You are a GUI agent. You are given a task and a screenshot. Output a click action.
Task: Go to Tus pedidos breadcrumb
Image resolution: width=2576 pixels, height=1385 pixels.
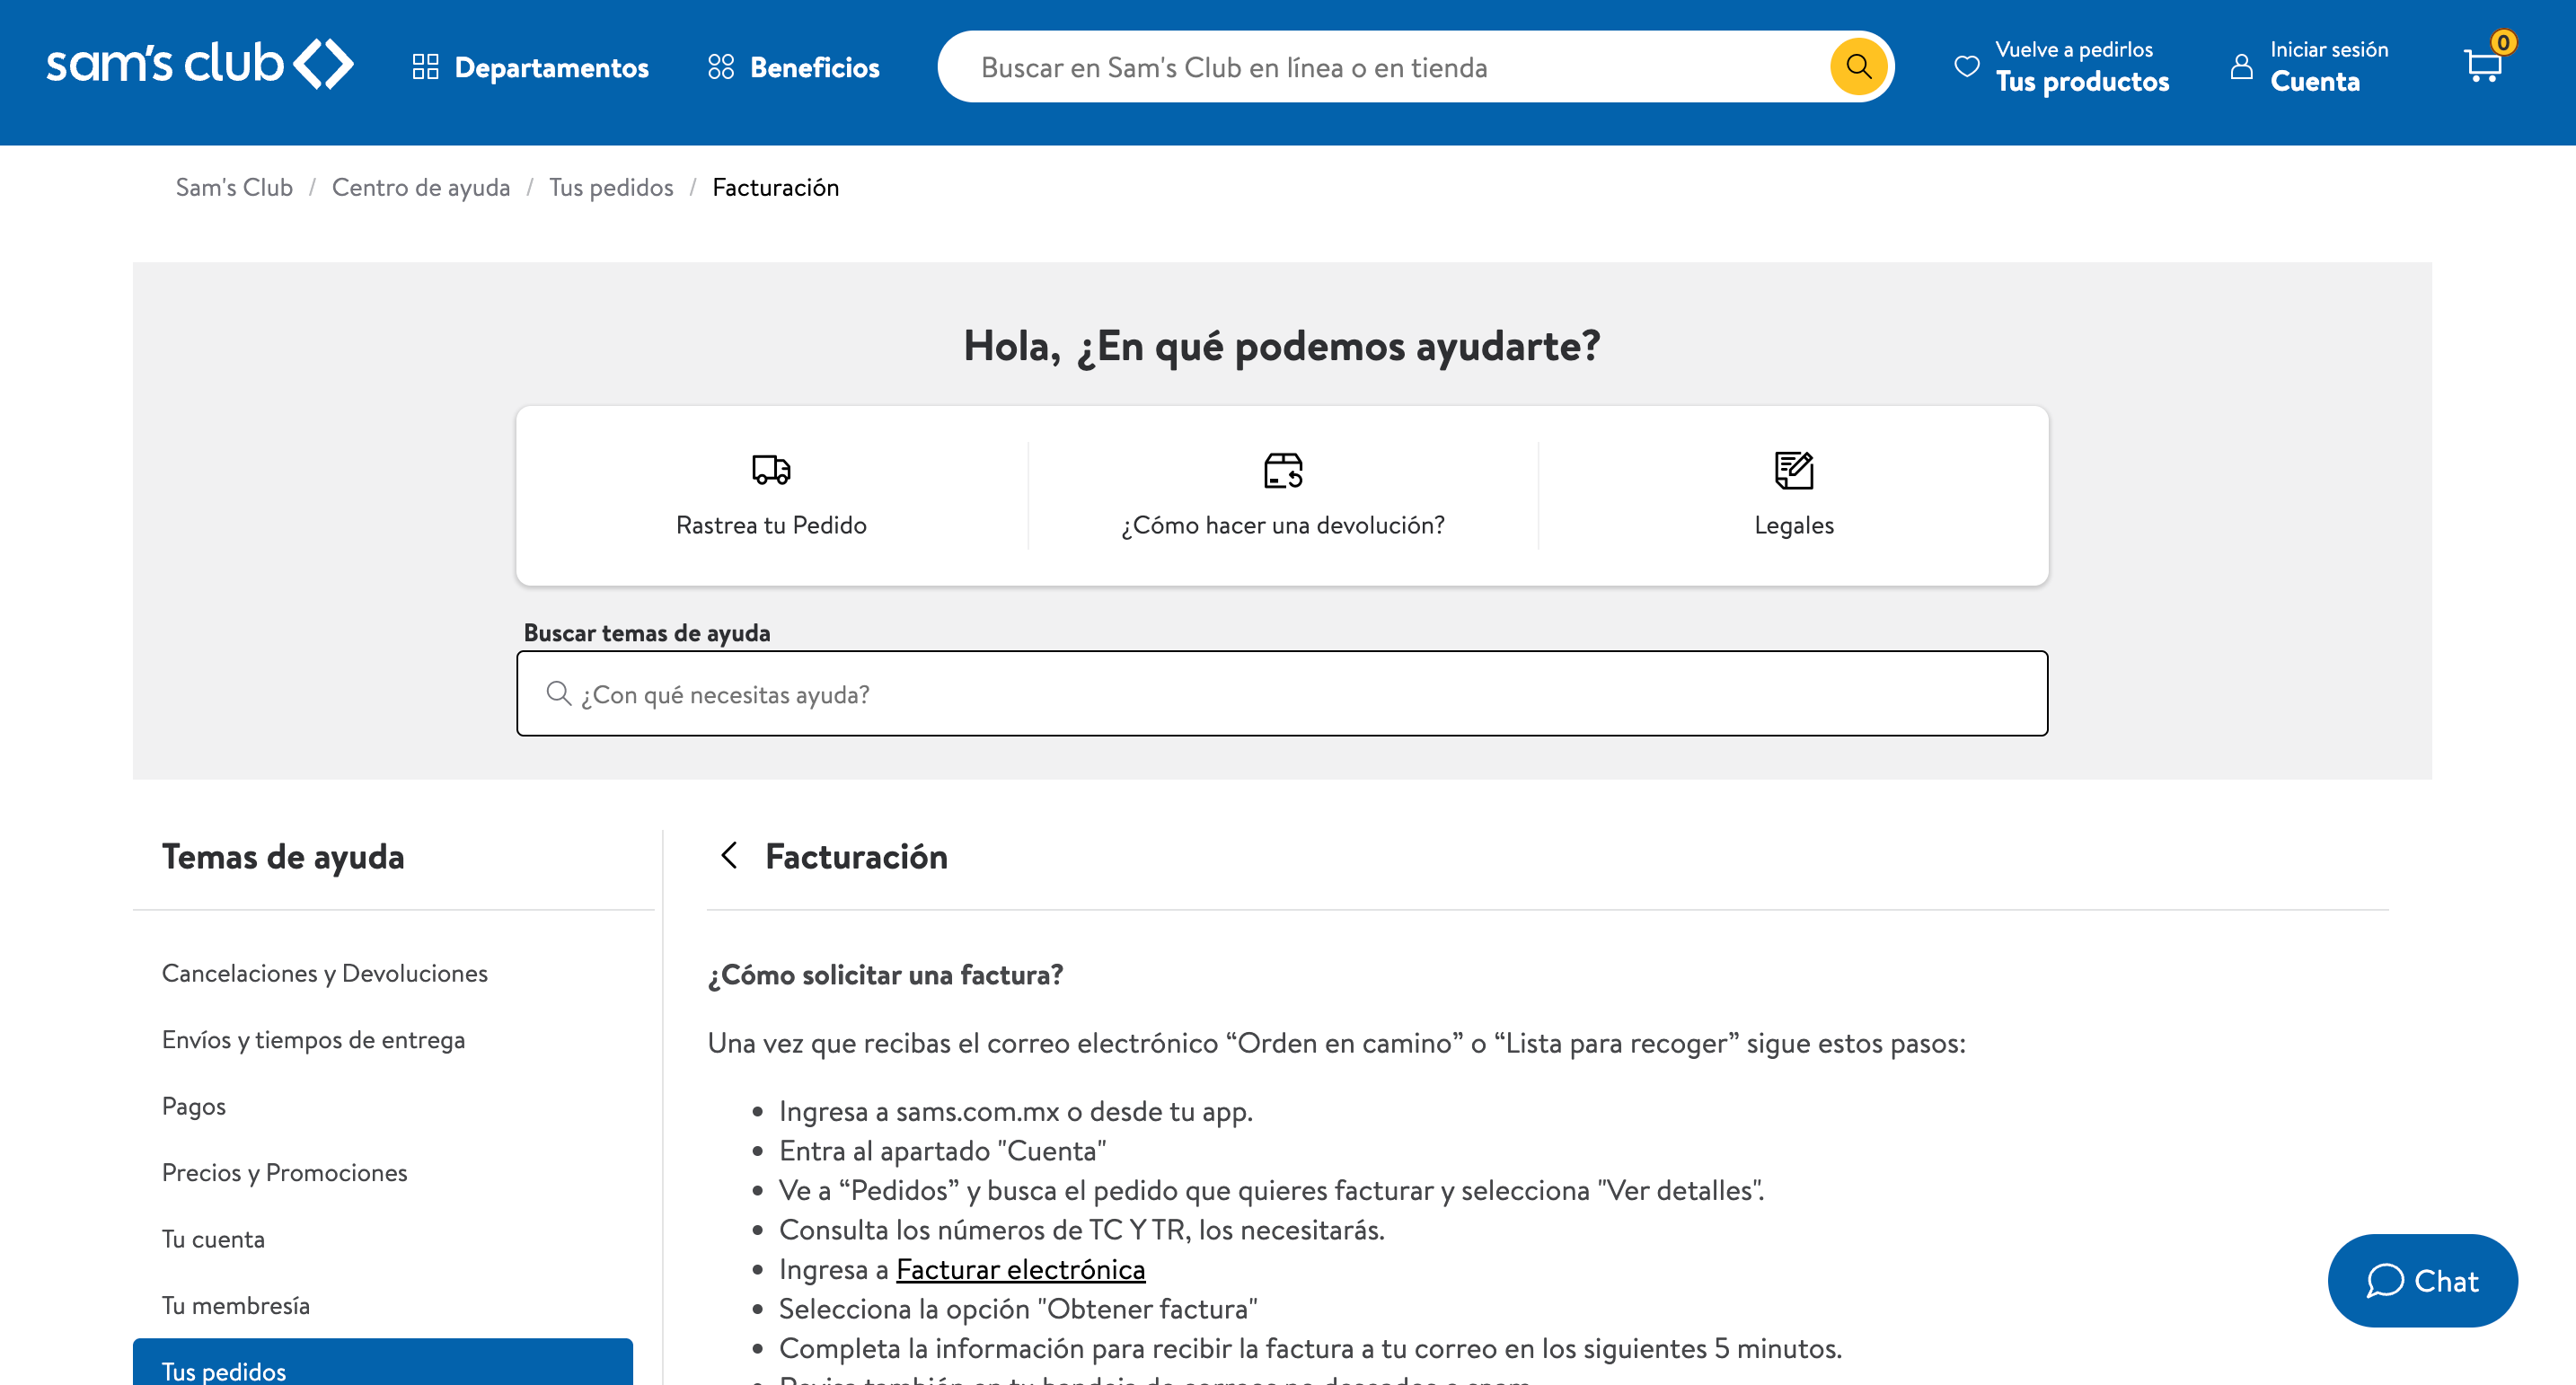611,187
